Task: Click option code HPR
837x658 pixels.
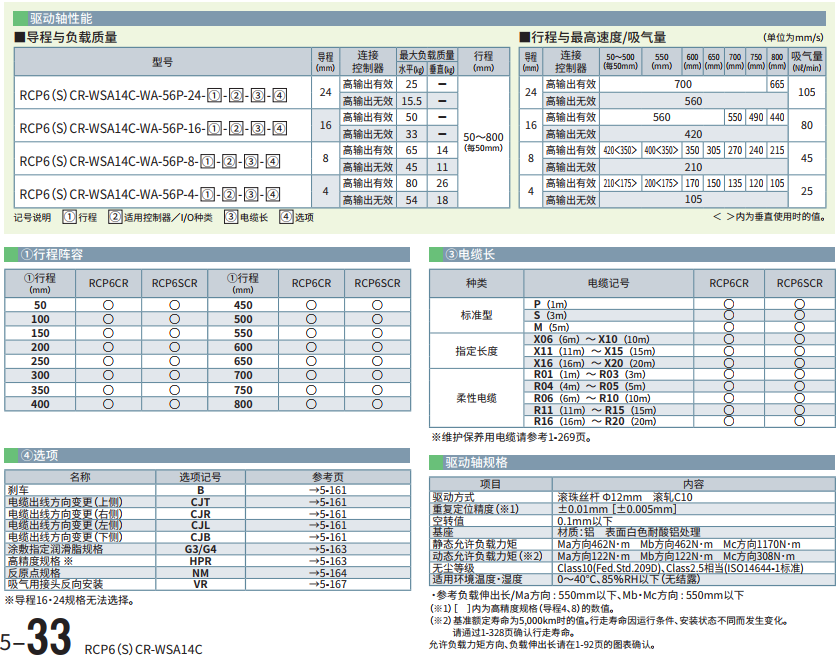Action: tap(200, 561)
